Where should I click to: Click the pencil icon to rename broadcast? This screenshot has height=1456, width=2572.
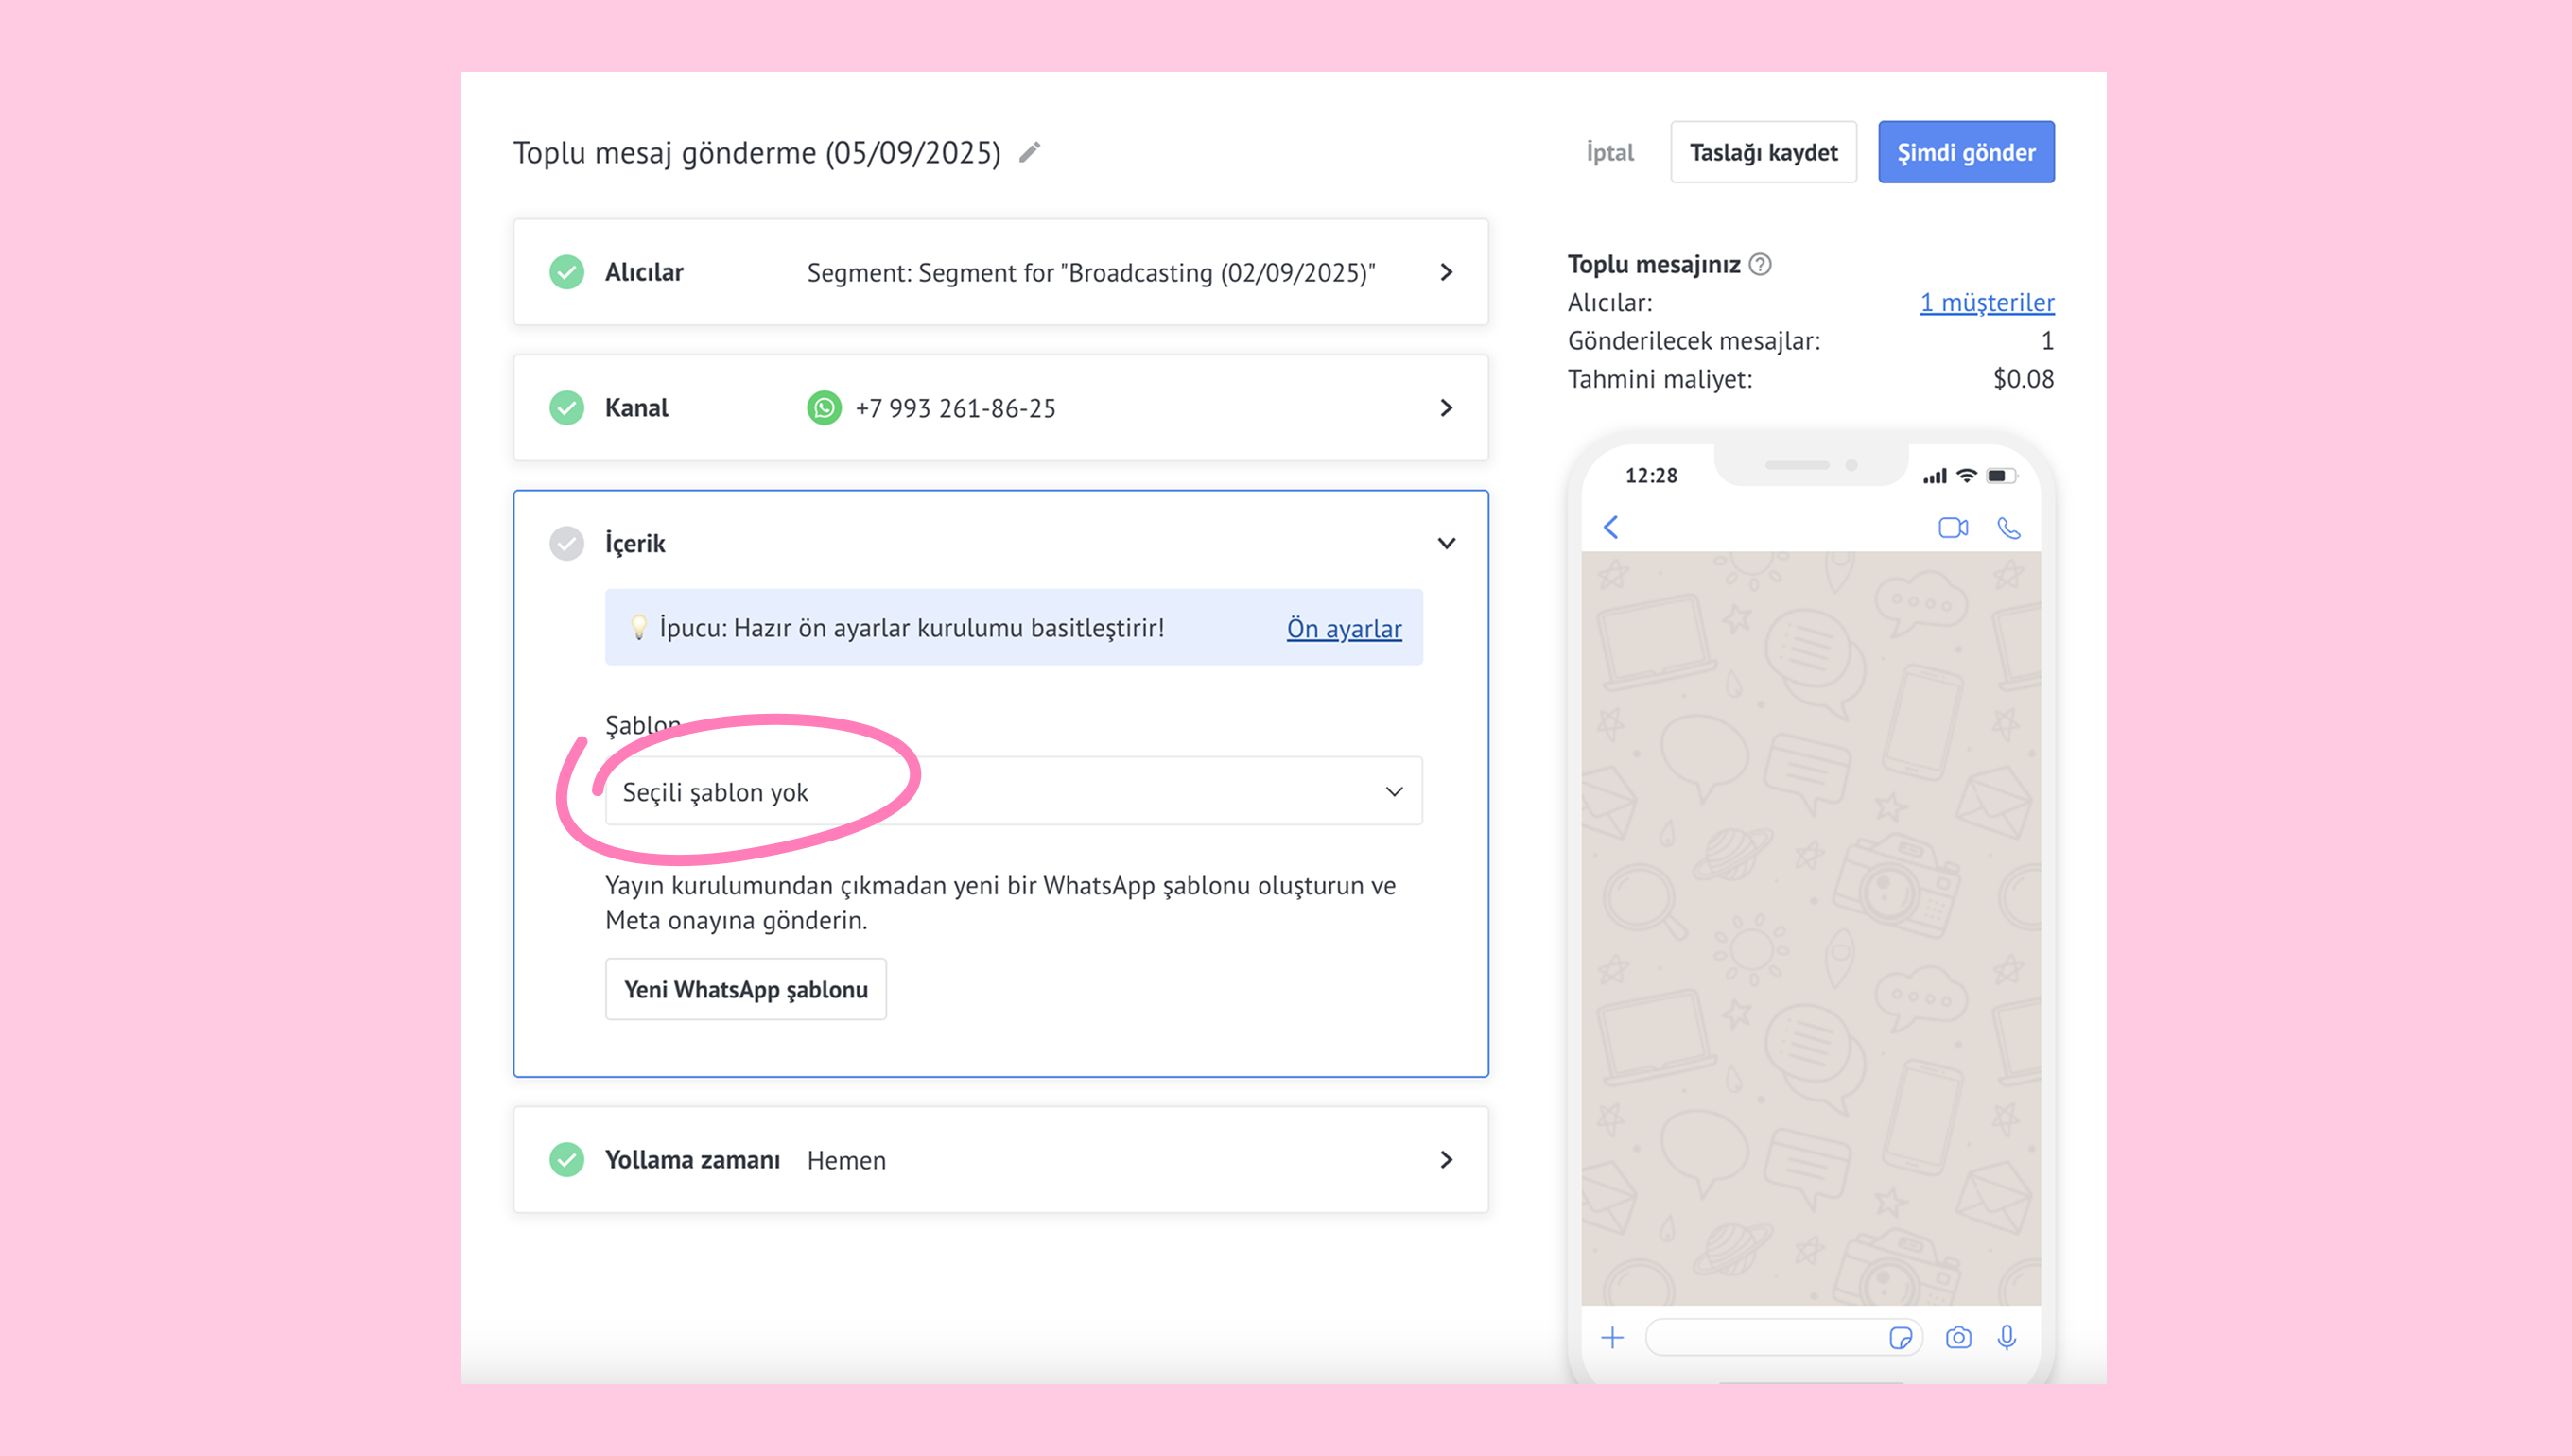1030,152
